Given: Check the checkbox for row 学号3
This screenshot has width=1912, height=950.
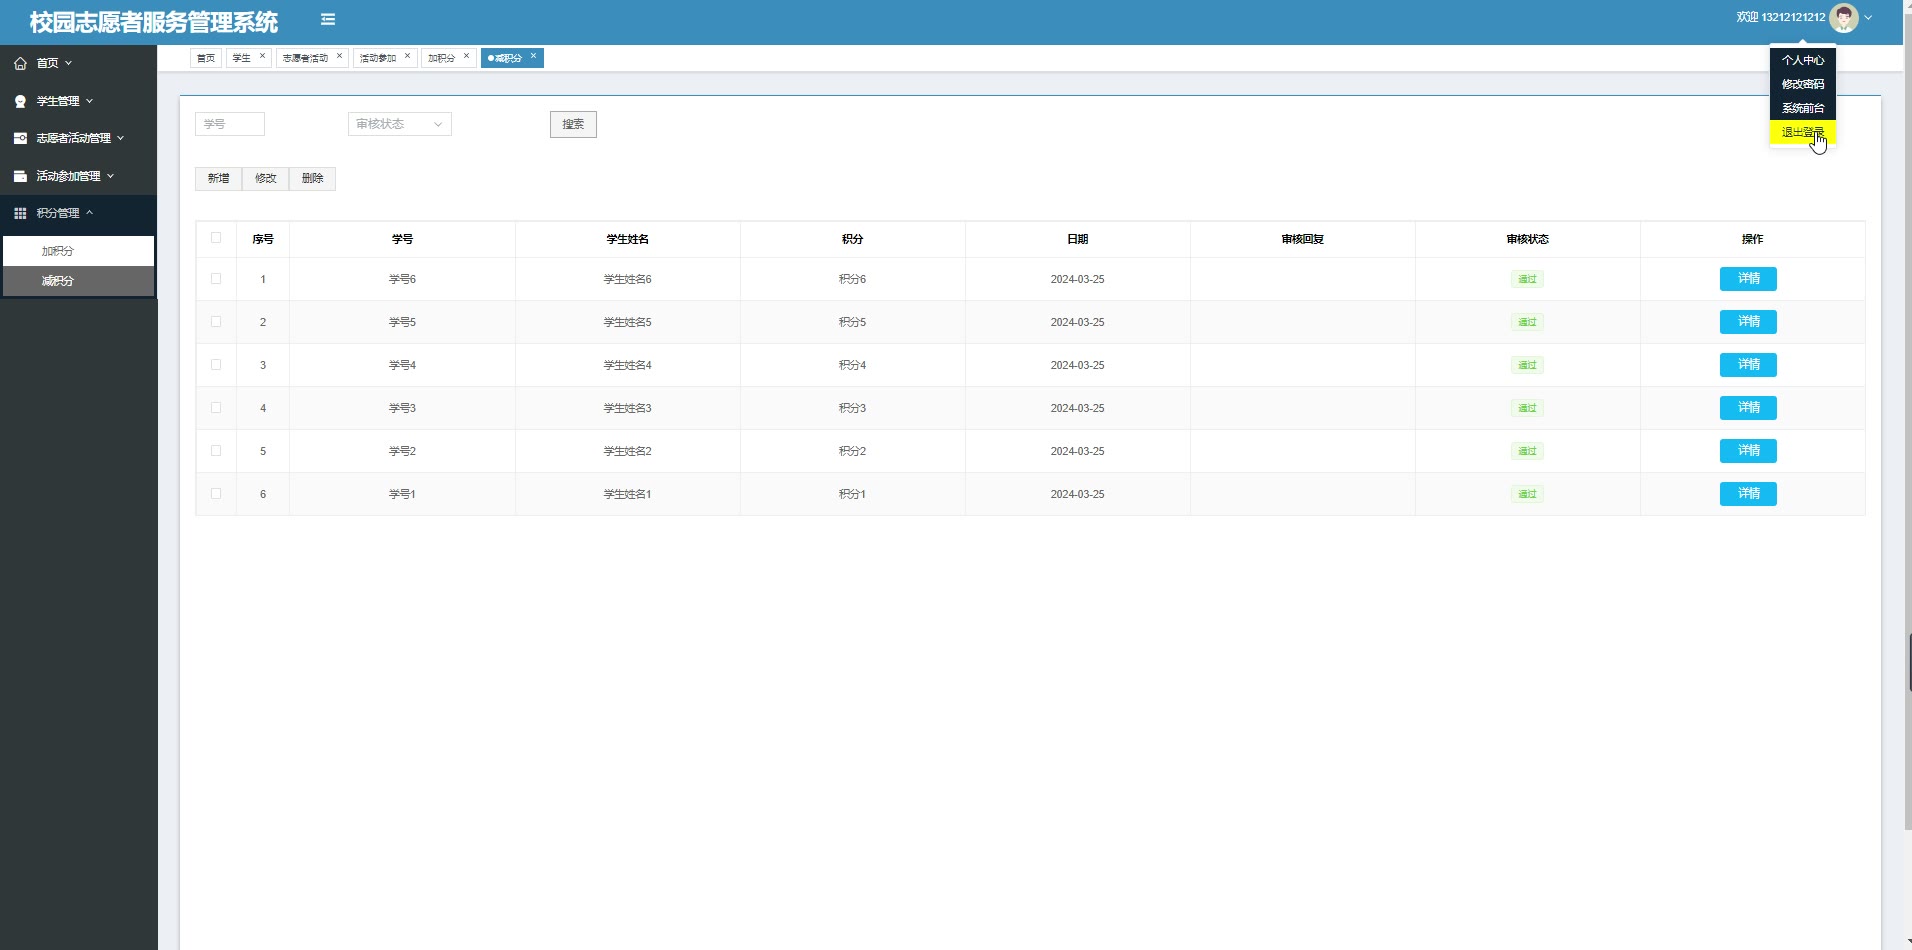Looking at the screenshot, I should (216, 408).
